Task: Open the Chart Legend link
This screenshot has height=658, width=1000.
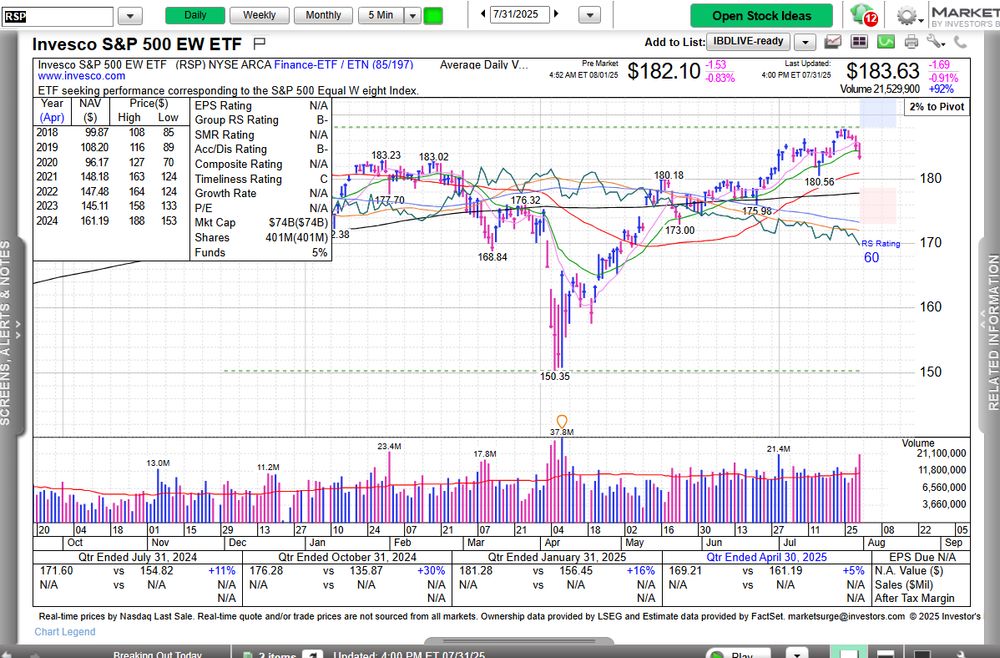Action: click(65, 631)
